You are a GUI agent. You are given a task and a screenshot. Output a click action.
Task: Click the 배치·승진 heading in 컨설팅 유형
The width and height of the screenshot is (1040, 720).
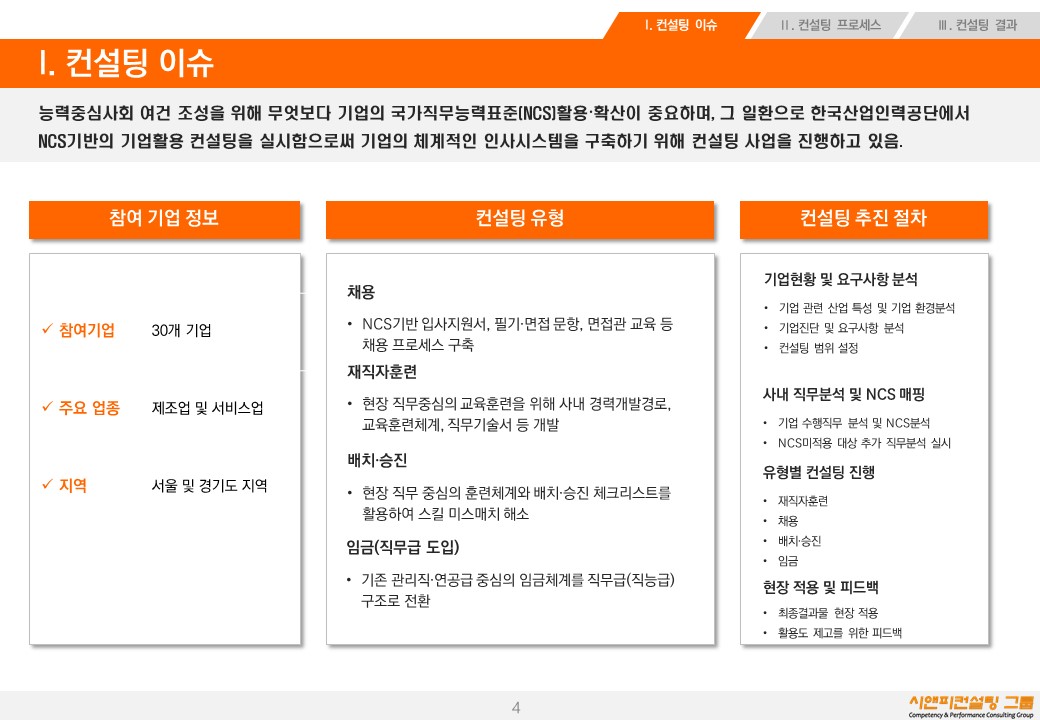click(x=377, y=460)
